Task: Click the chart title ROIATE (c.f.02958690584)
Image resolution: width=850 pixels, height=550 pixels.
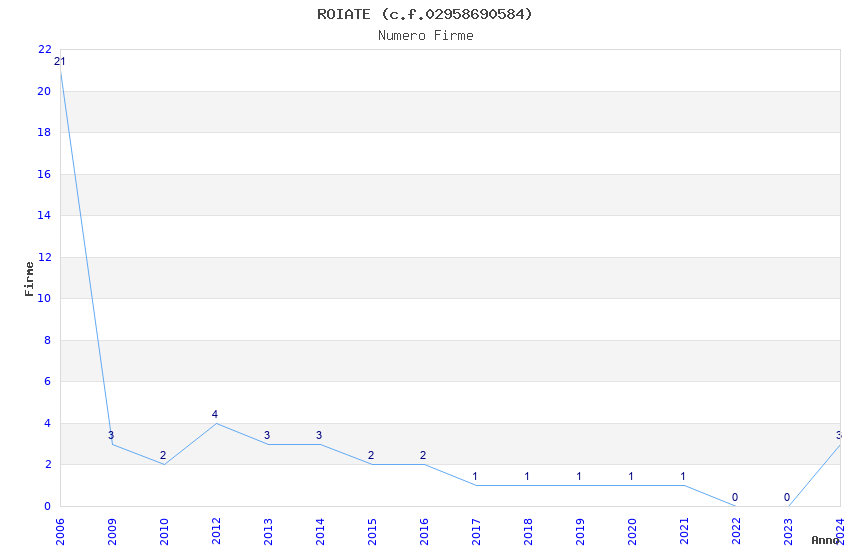Action: click(424, 14)
